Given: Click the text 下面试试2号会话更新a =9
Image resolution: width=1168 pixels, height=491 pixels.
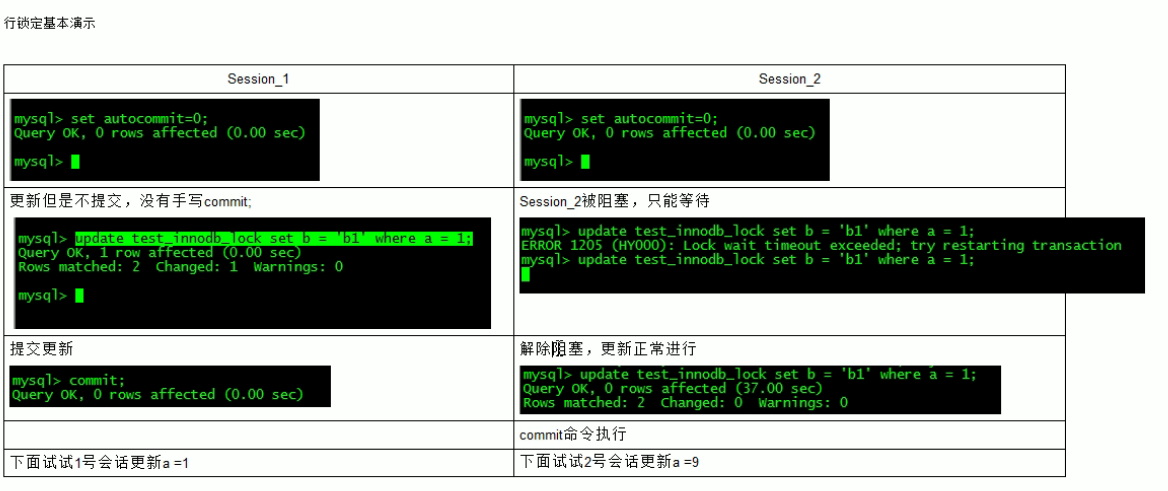Looking at the screenshot, I should pyautogui.click(x=609, y=463).
